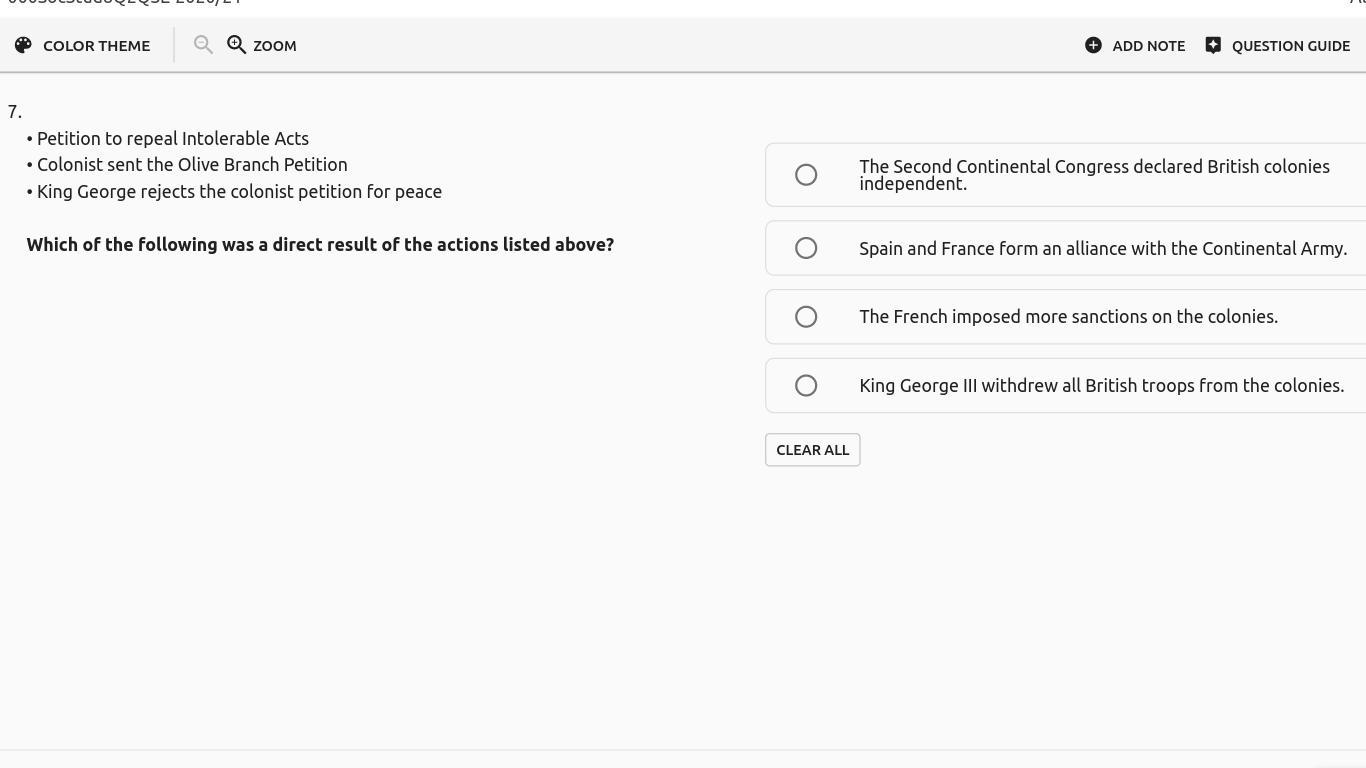This screenshot has width=1366, height=768.
Task: Click the bold question prompt text
Action: pyautogui.click(x=320, y=245)
